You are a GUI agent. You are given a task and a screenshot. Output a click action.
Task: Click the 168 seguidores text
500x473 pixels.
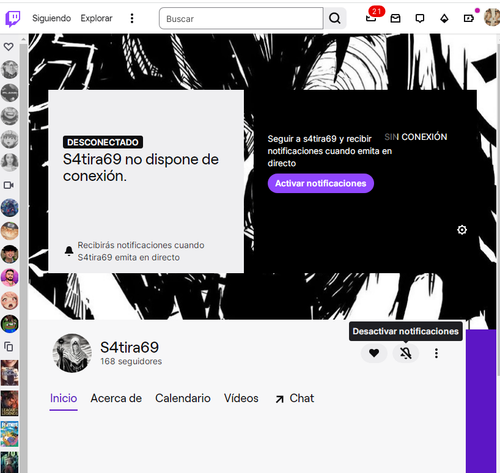tap(131, 361)
